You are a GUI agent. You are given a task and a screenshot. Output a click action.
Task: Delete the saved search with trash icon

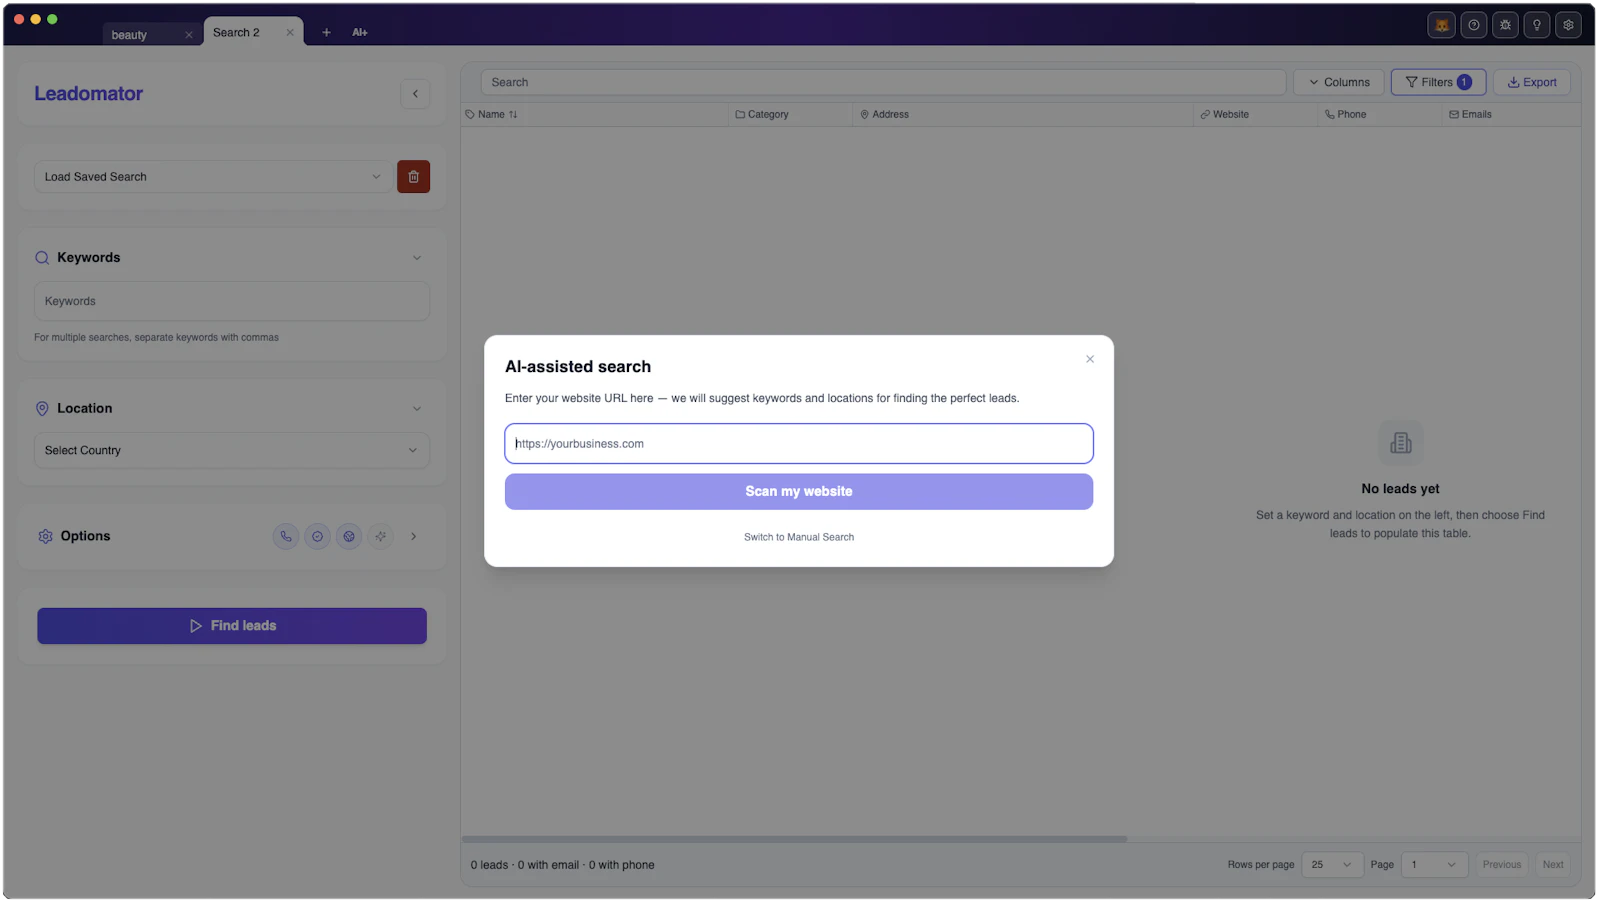pos(413,177)
